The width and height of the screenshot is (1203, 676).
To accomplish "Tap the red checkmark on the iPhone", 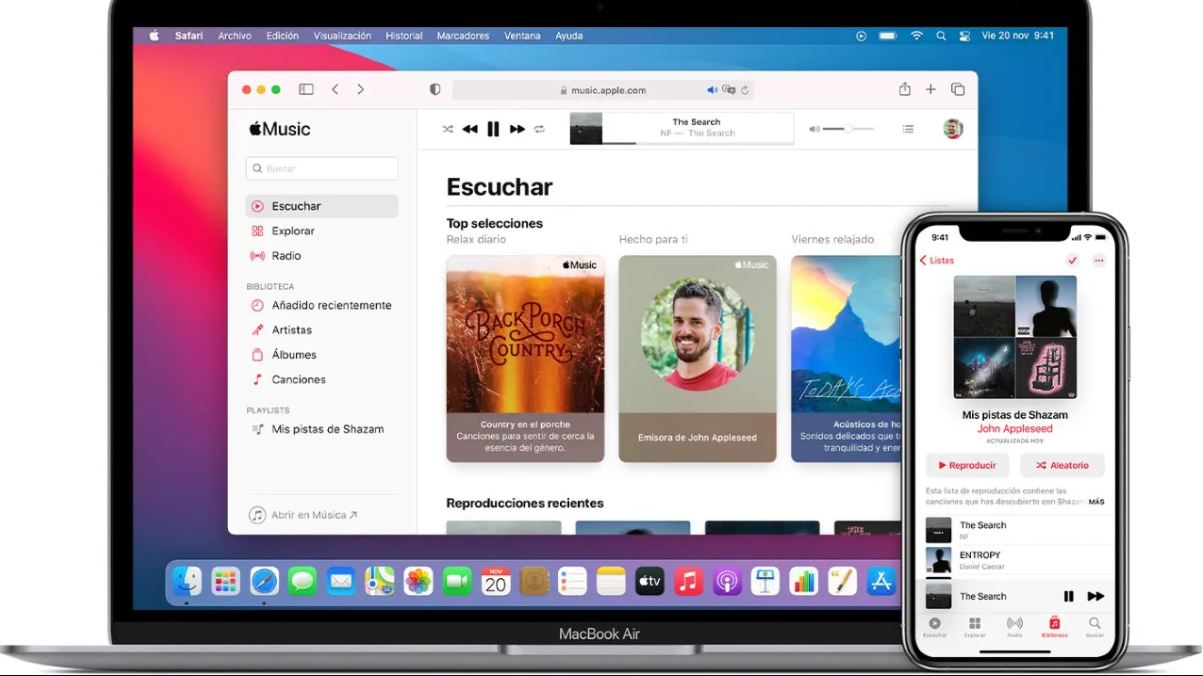I will (x=1073, y=260).
